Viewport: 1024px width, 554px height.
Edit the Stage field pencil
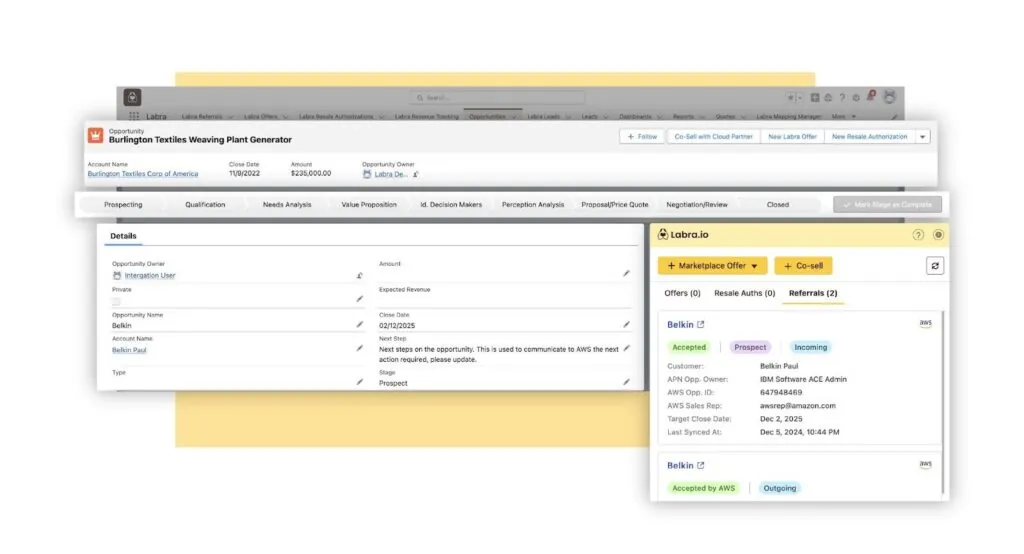[626, 382]
